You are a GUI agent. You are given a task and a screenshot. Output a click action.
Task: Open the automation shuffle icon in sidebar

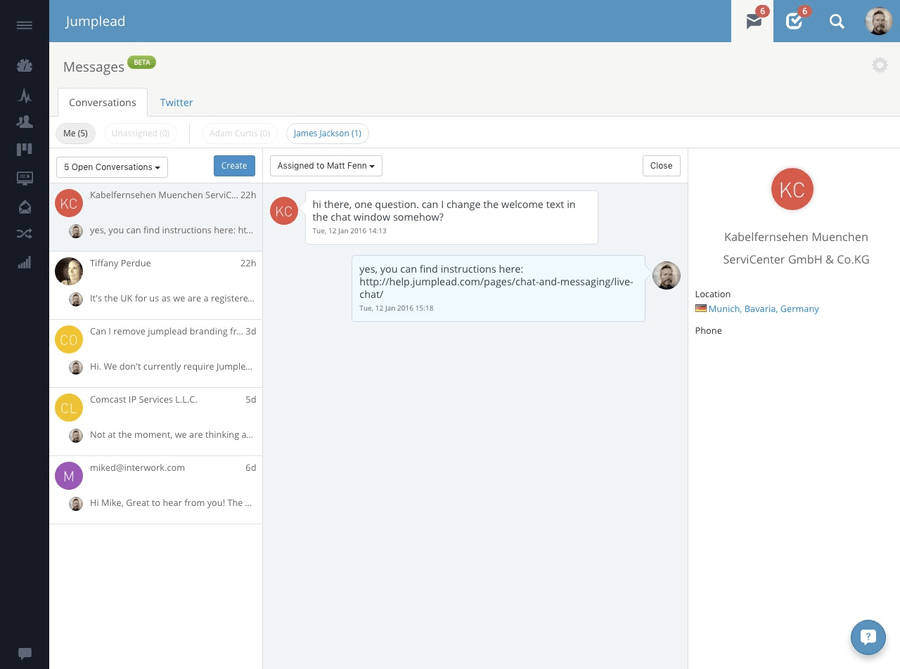click(24, 234)
